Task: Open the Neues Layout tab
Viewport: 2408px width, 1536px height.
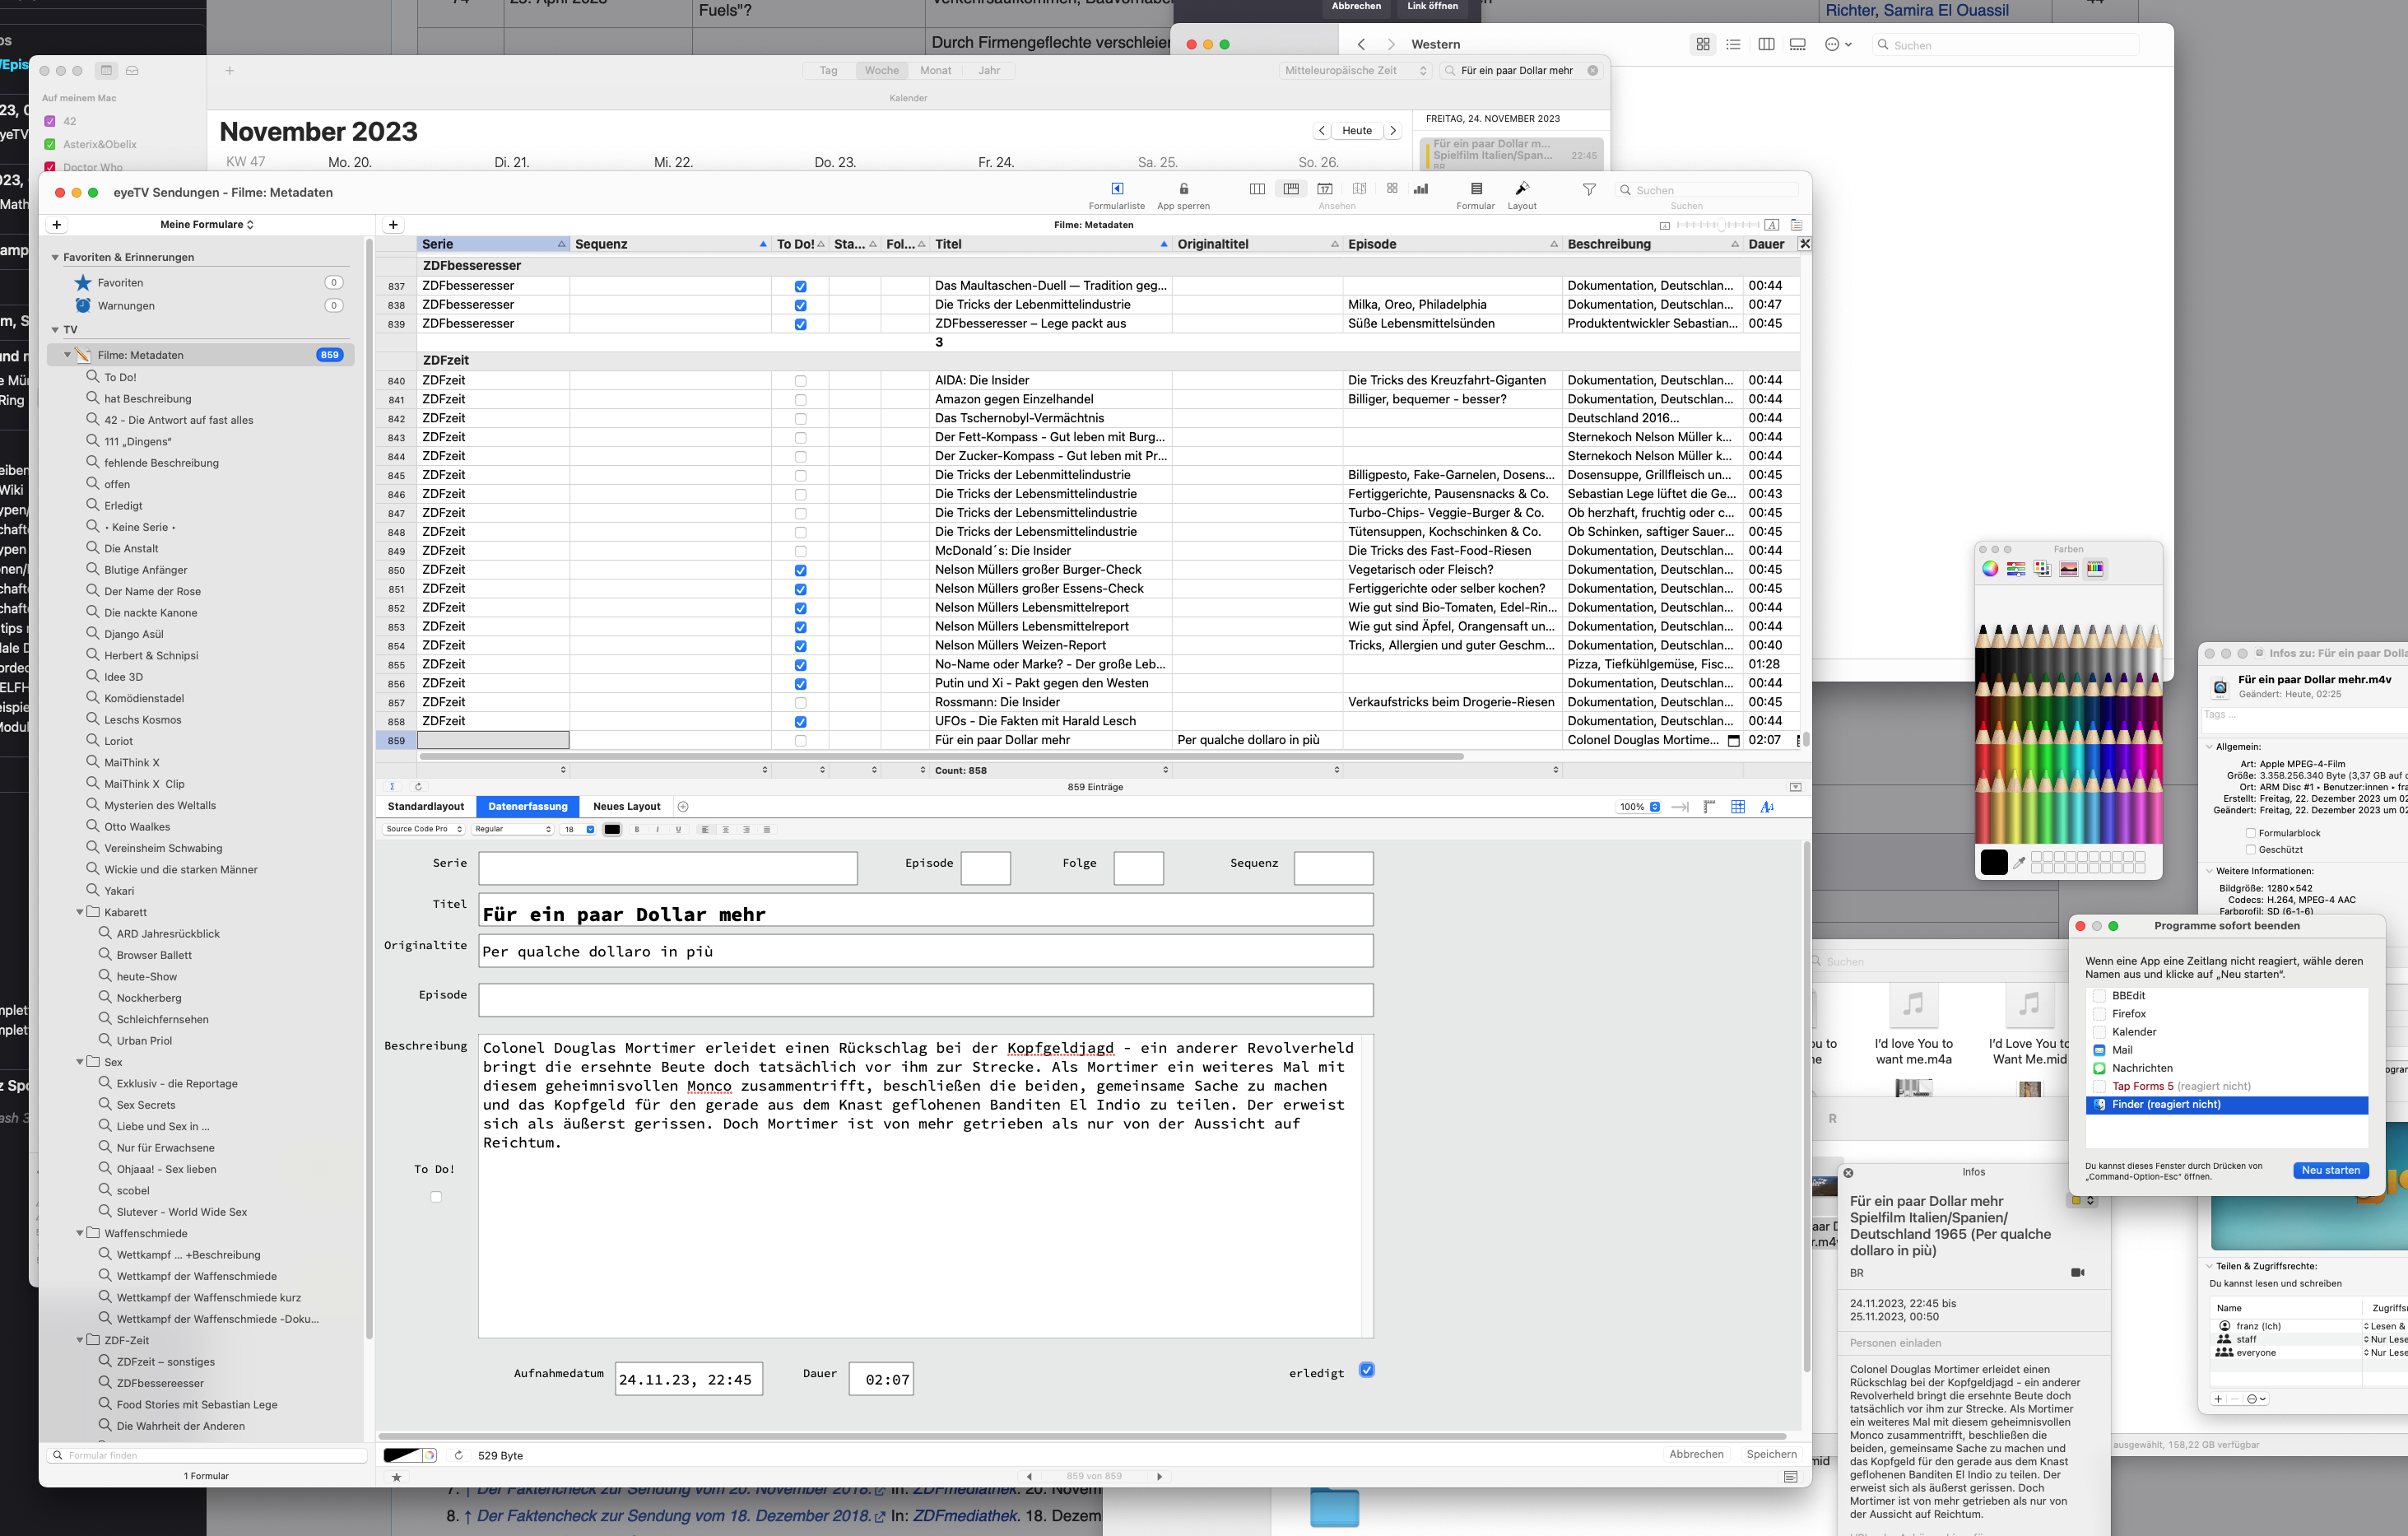Action: point(626,807)
